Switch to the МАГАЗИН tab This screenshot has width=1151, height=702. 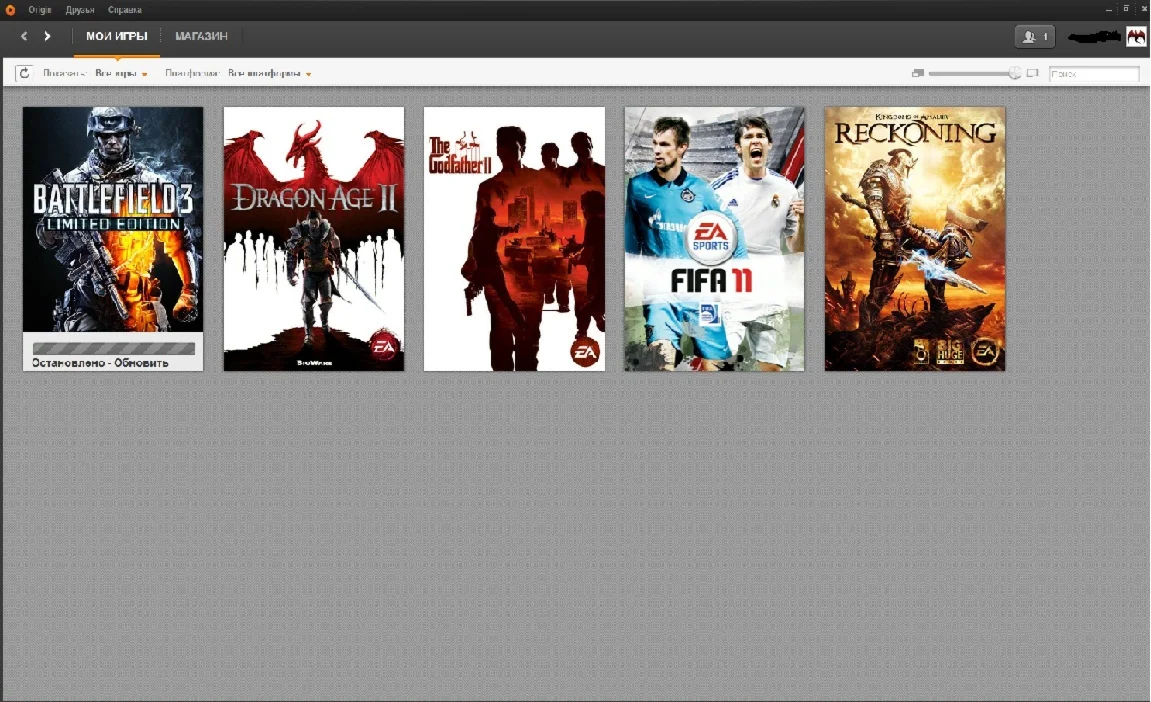pos(201,36)
